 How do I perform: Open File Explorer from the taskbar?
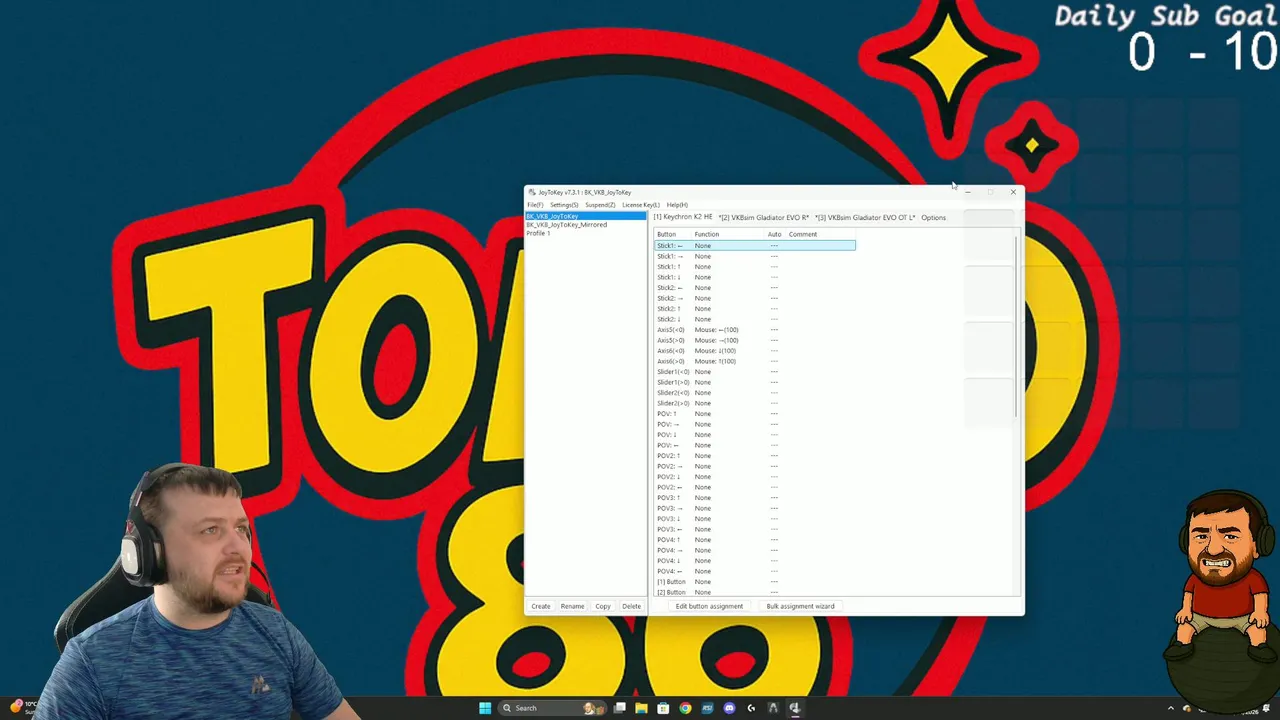[641, 708]
